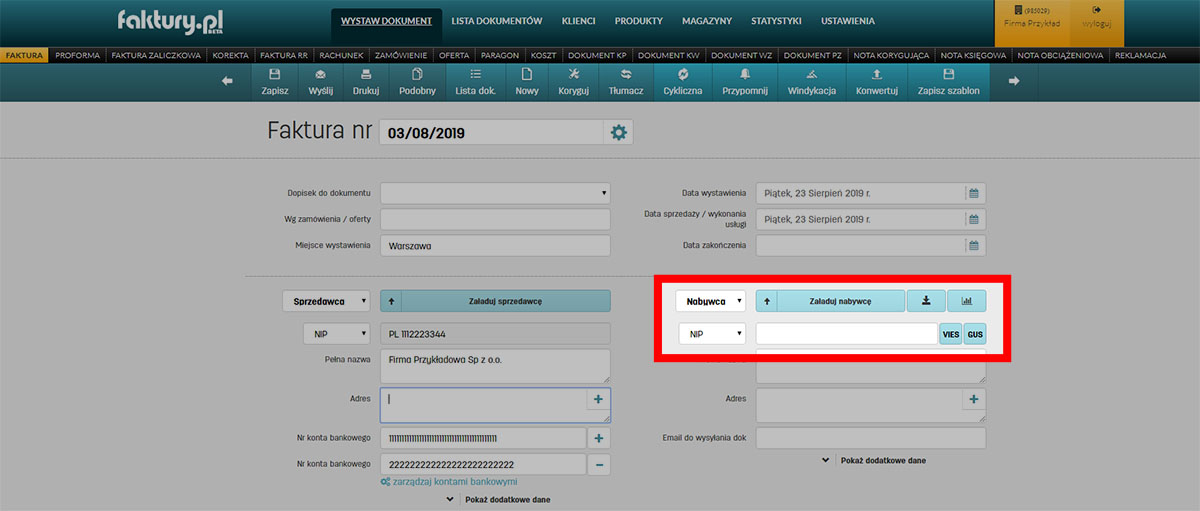Open the Klienci menu
Viewport: 1200px width, 511px height.
point(578,21)
